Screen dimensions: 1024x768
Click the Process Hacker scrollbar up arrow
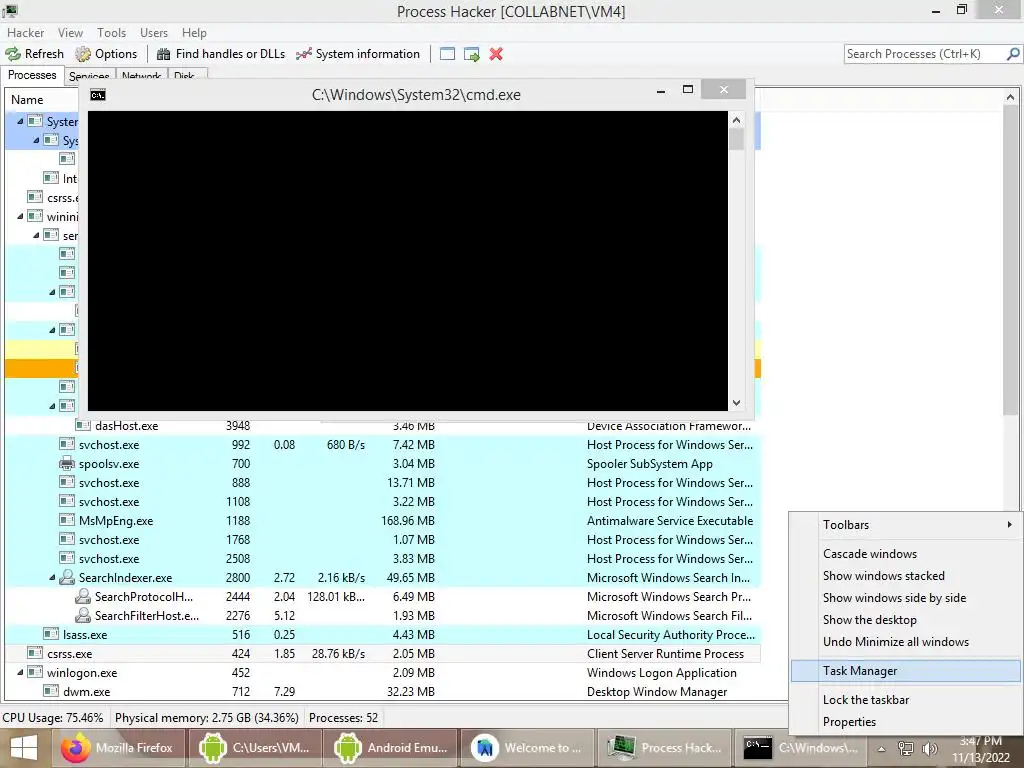[x=1010, y=97]
